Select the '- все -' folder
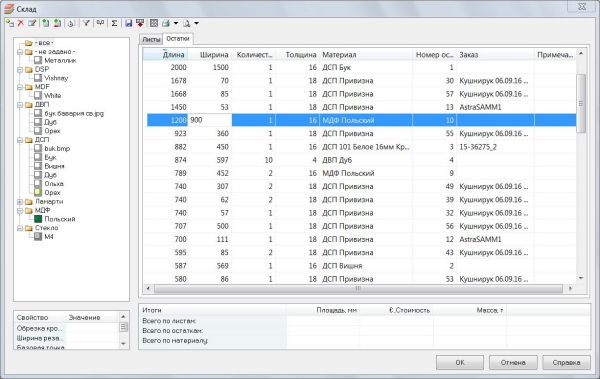 (x=44, y=43)
